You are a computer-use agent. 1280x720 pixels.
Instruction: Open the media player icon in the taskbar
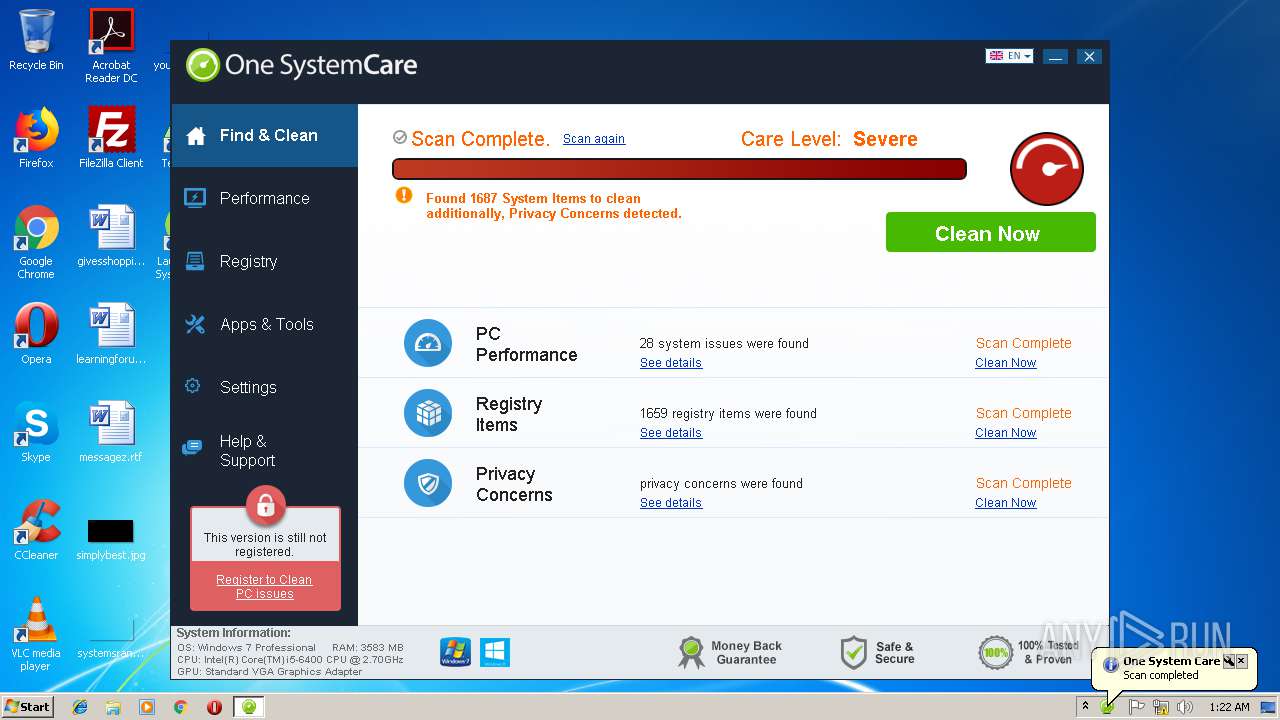[x=147, y=707]
